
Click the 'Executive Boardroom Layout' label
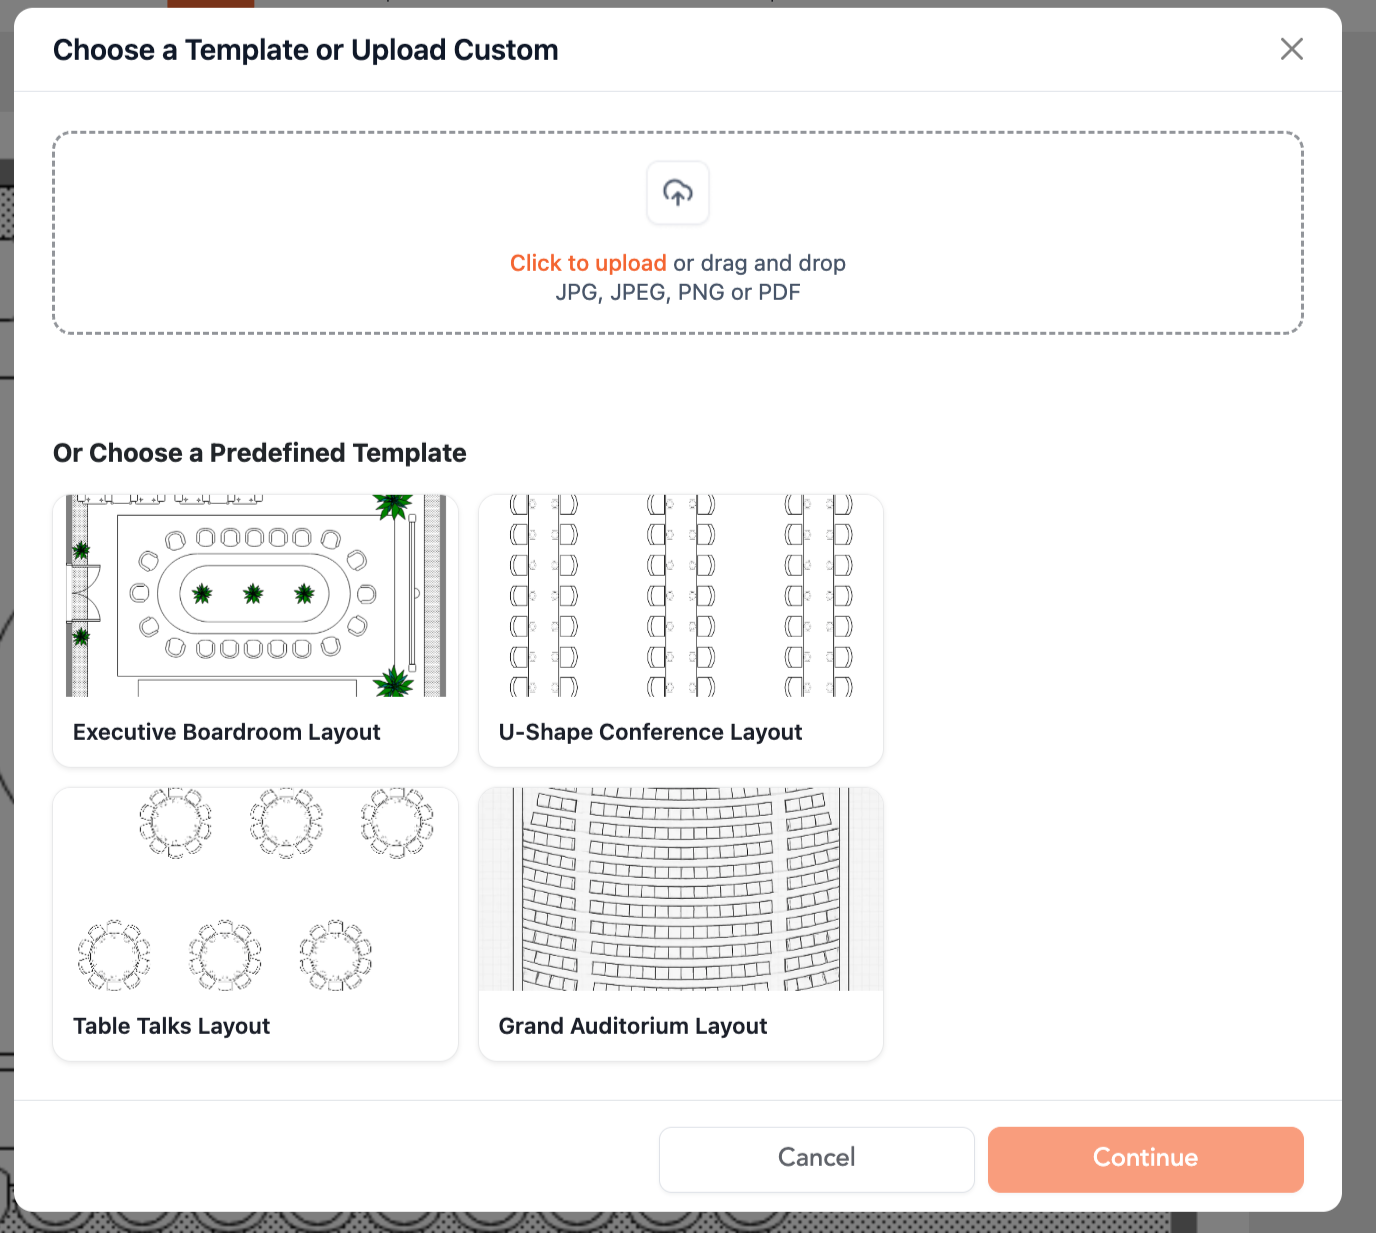coord(227,732)
